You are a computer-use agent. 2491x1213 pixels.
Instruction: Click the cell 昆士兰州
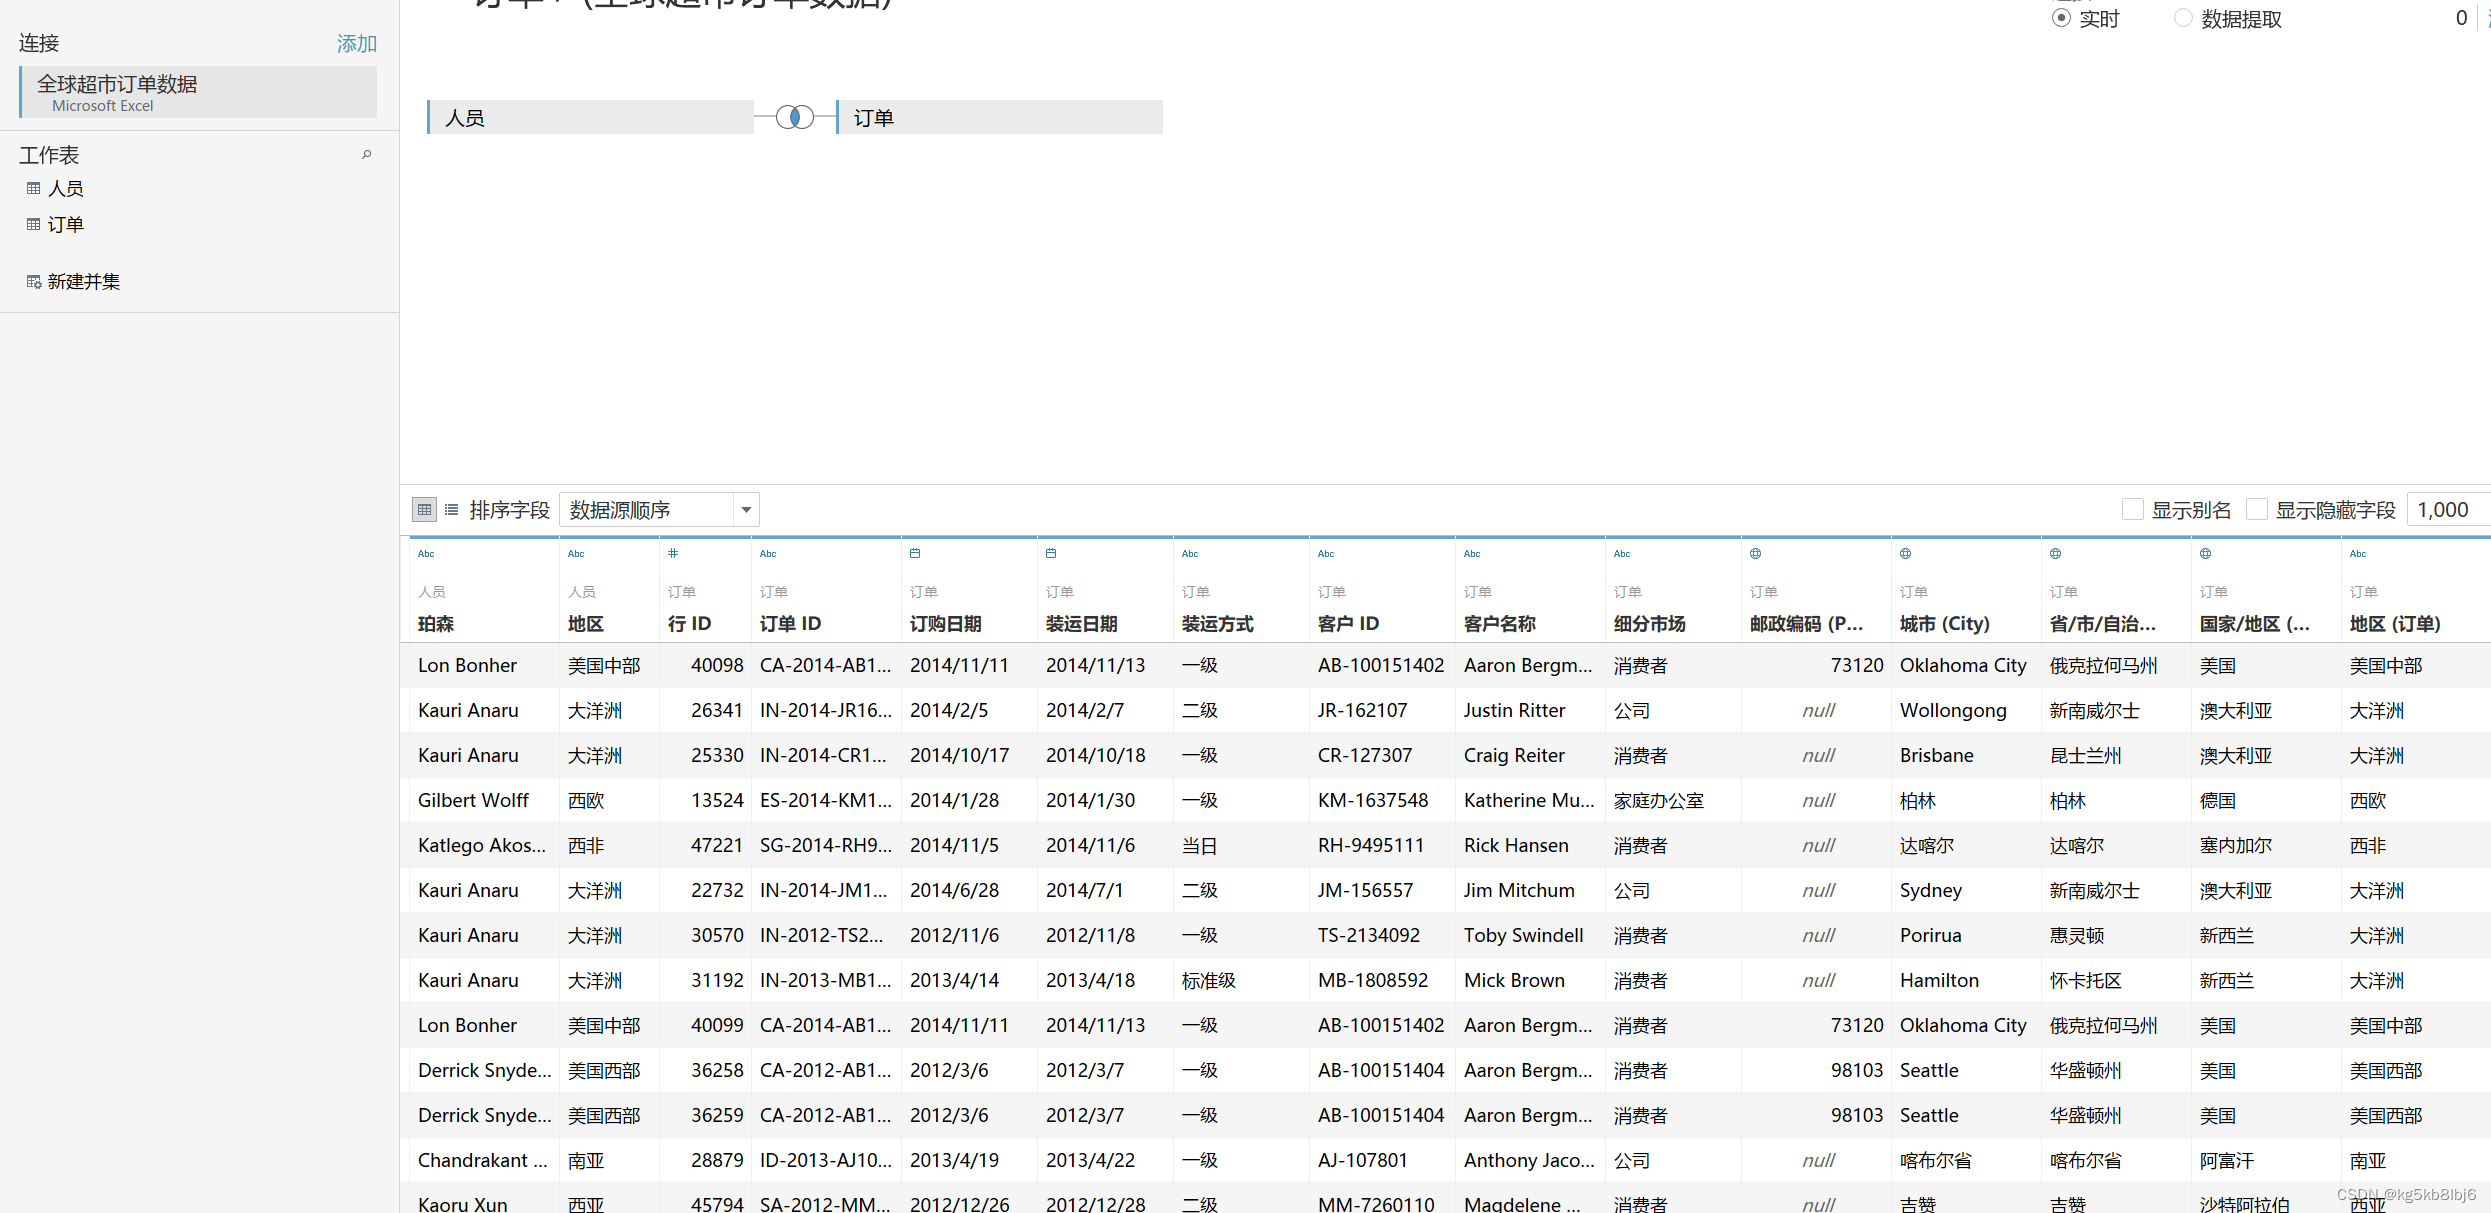[x=2085, y=755]
